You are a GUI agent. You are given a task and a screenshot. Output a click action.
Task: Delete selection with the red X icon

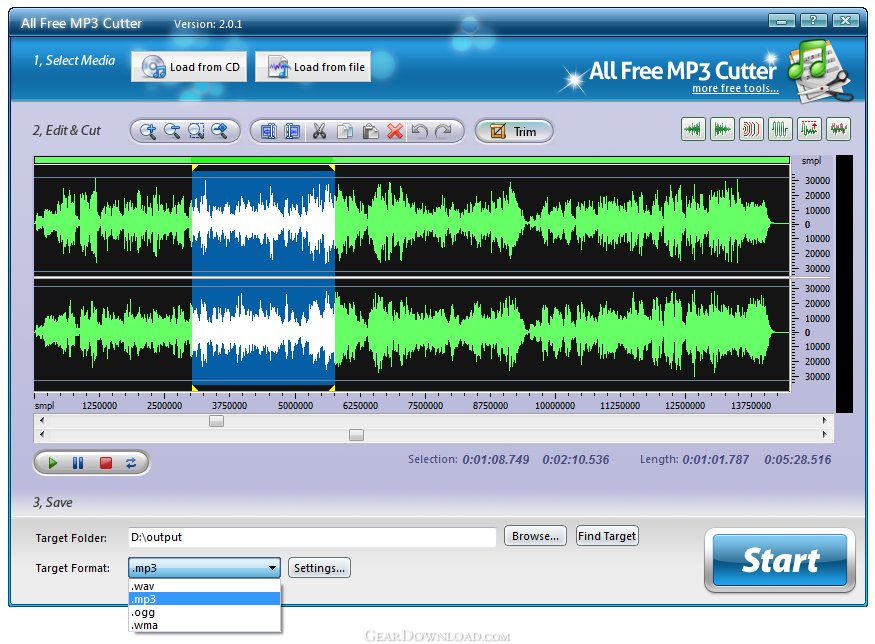click(x=395, y=131)
